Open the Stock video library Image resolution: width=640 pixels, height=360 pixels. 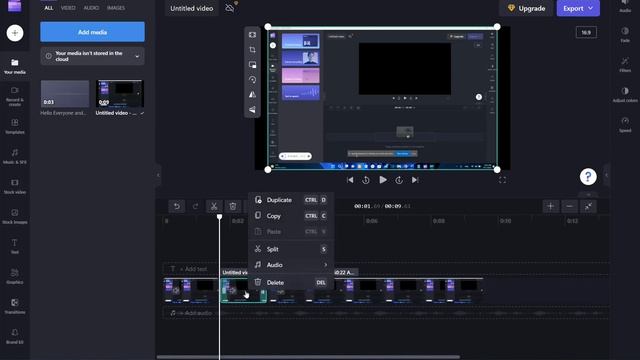point(15,186)
